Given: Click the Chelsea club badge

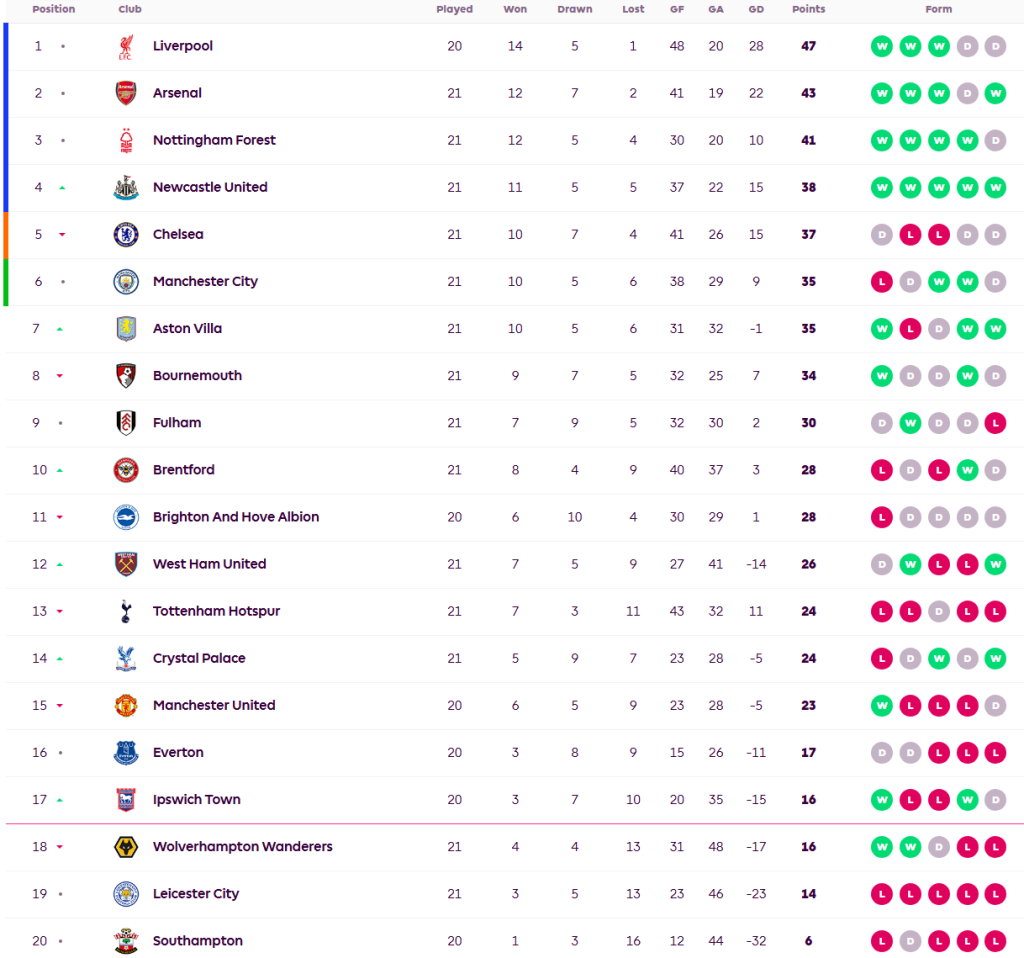Looking at the screenshot, I should pyautogui.click(x=125, y=234).
